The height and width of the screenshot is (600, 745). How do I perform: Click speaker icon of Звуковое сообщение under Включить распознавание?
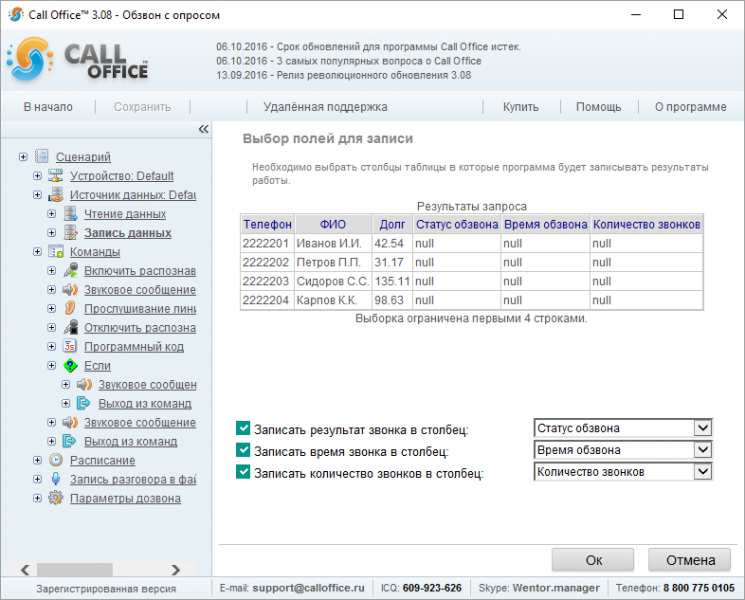(70, 289)
